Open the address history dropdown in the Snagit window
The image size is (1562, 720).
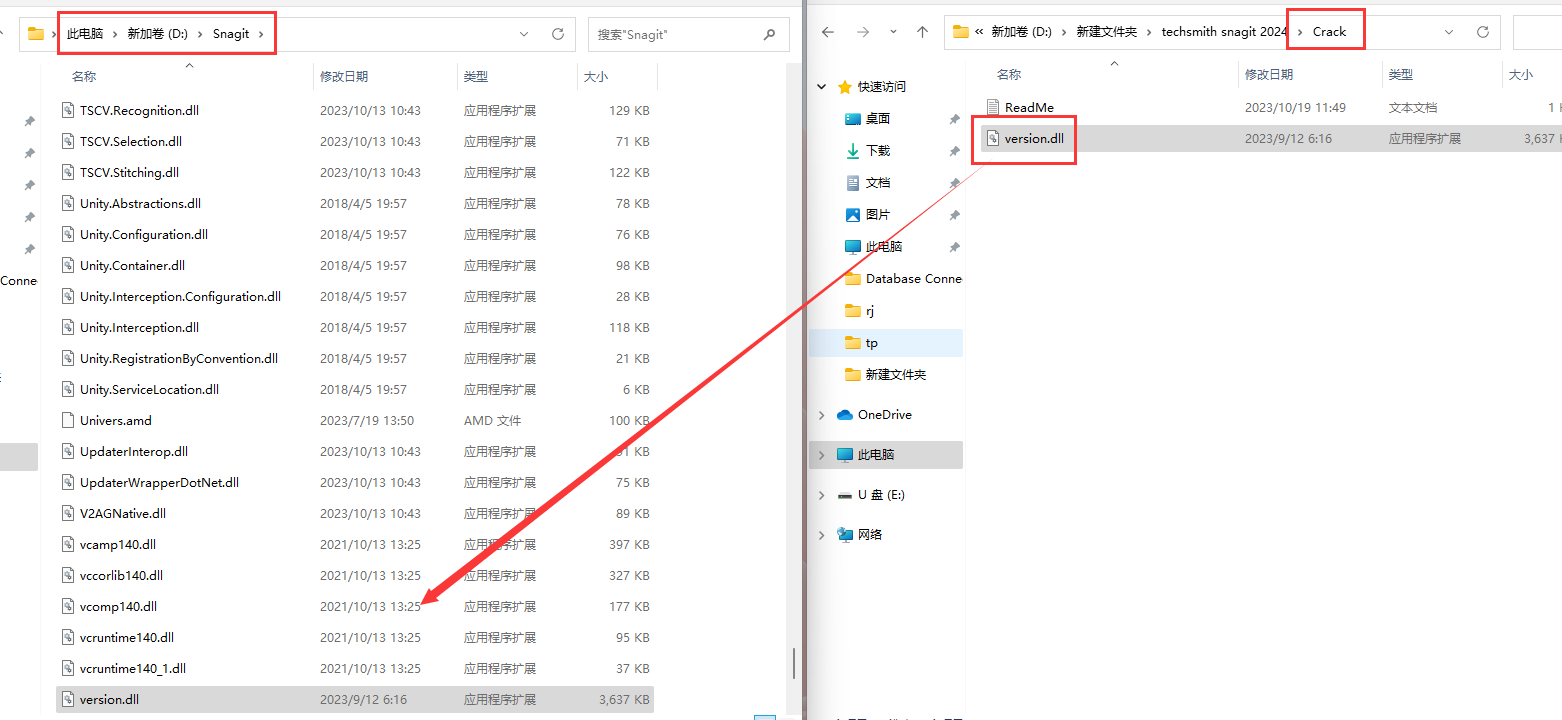[524, 34]
